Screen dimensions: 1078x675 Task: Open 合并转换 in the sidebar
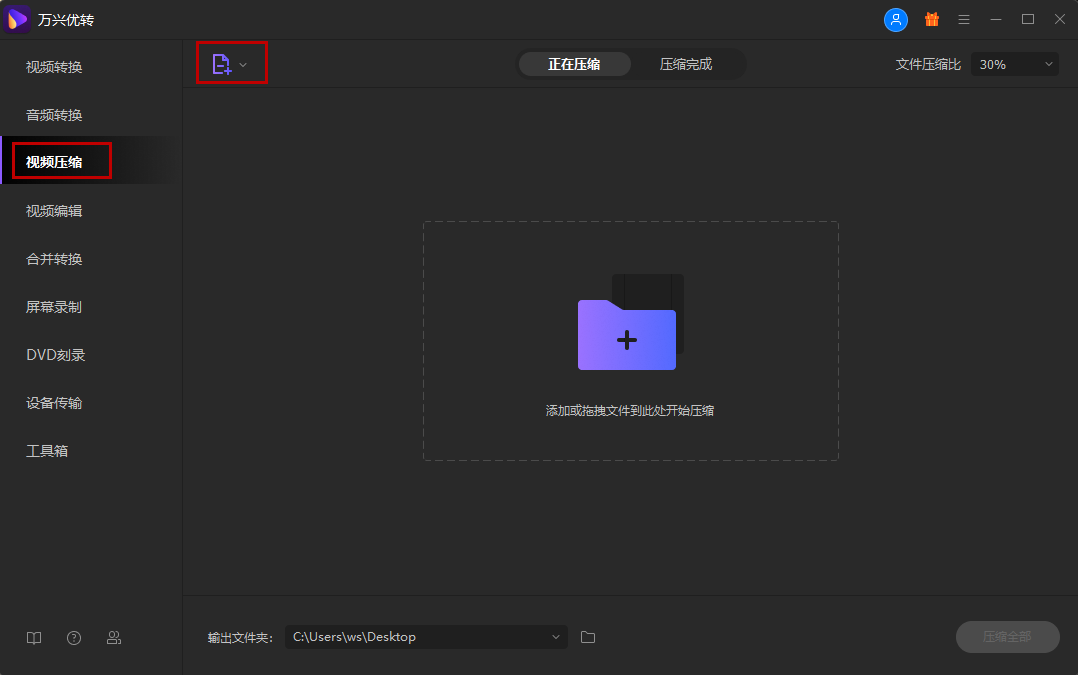(90, 259)
